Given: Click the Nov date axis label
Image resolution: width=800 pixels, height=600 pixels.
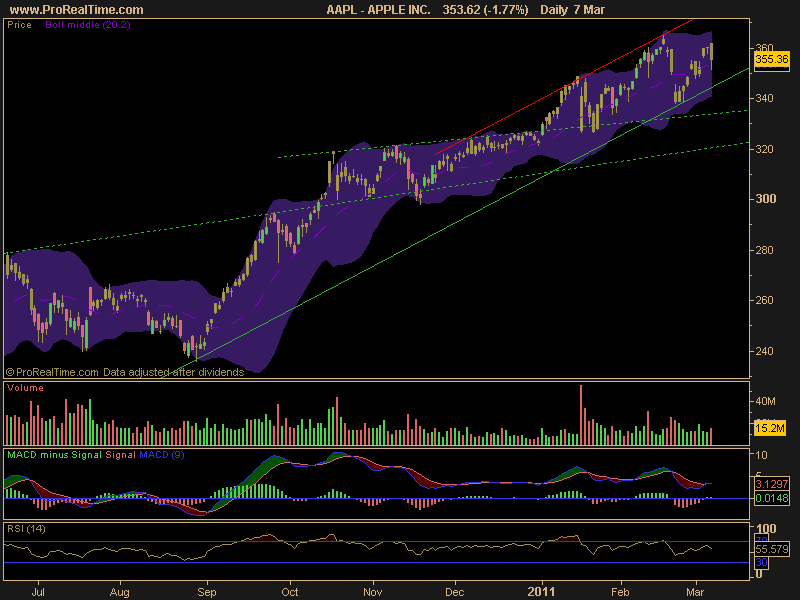Looking at the screenshot, I should click(x=372, y=592).
